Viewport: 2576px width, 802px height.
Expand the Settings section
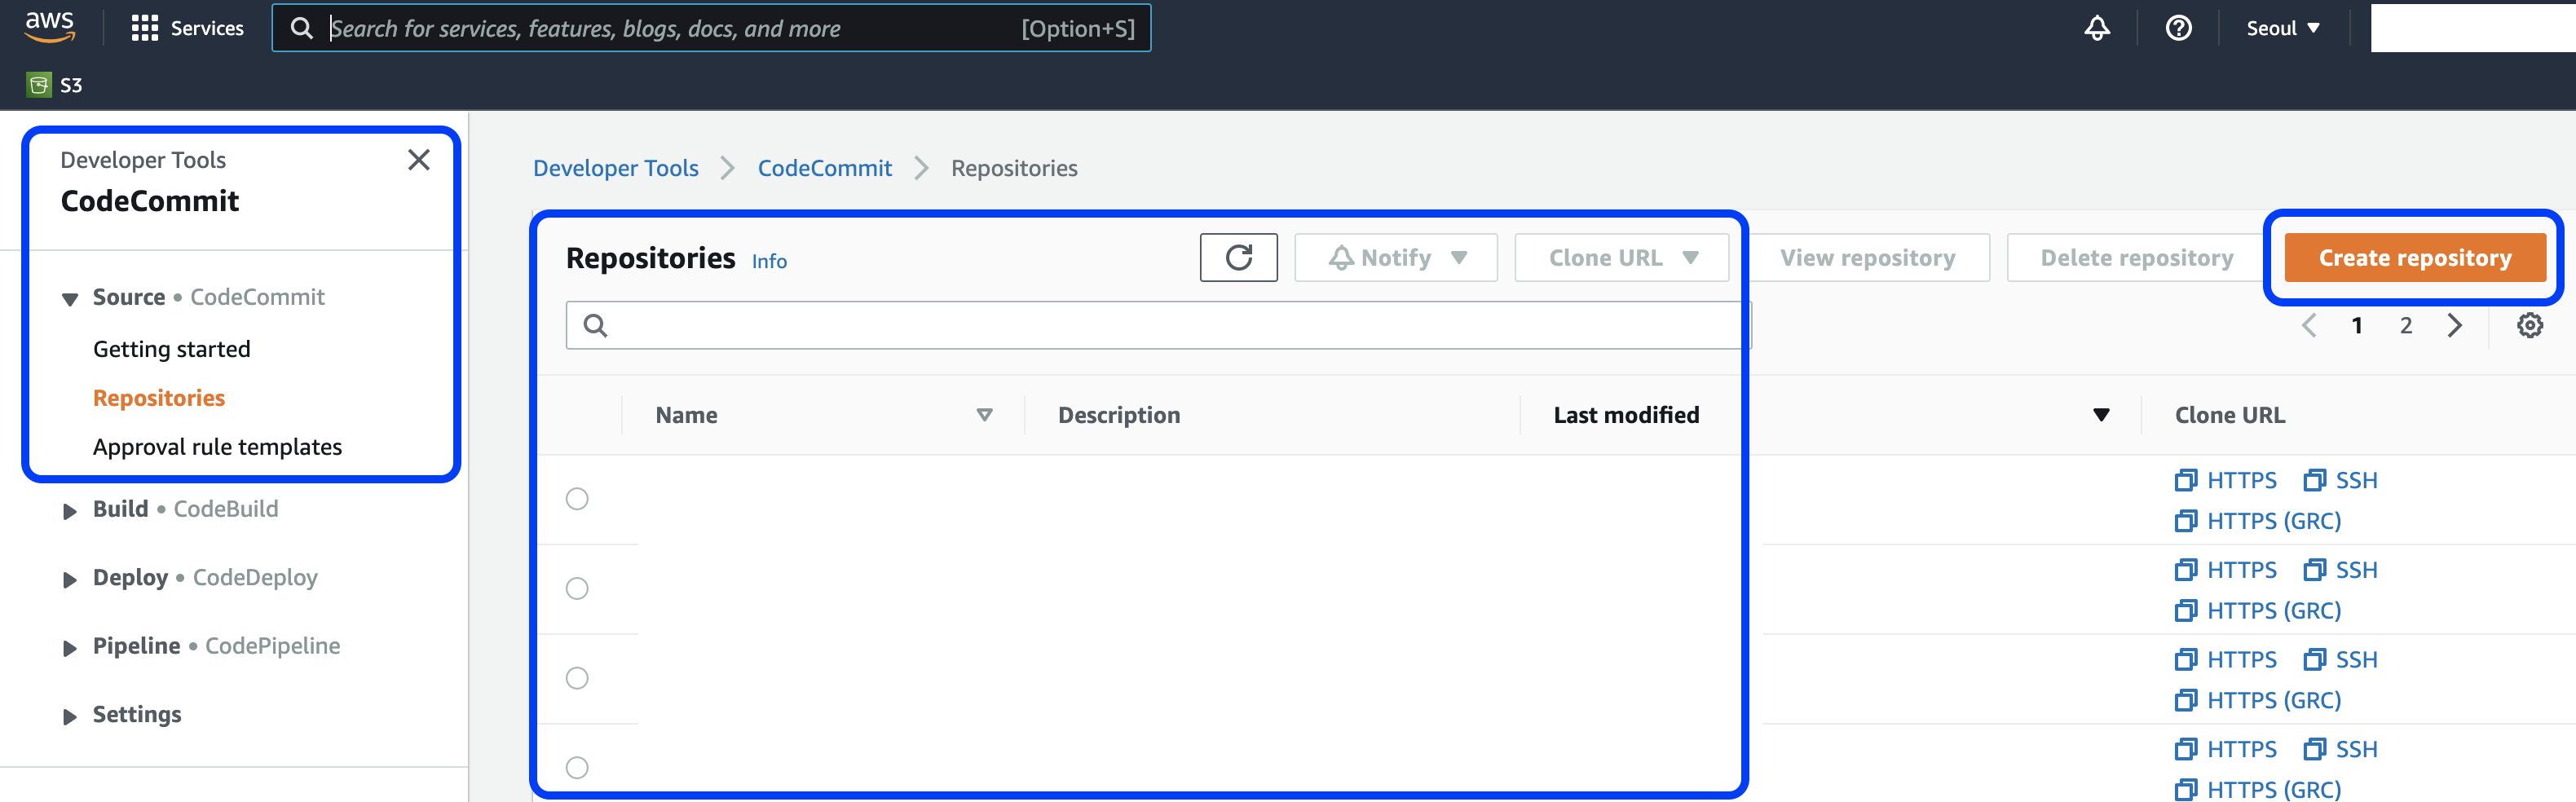coord(70,716)
